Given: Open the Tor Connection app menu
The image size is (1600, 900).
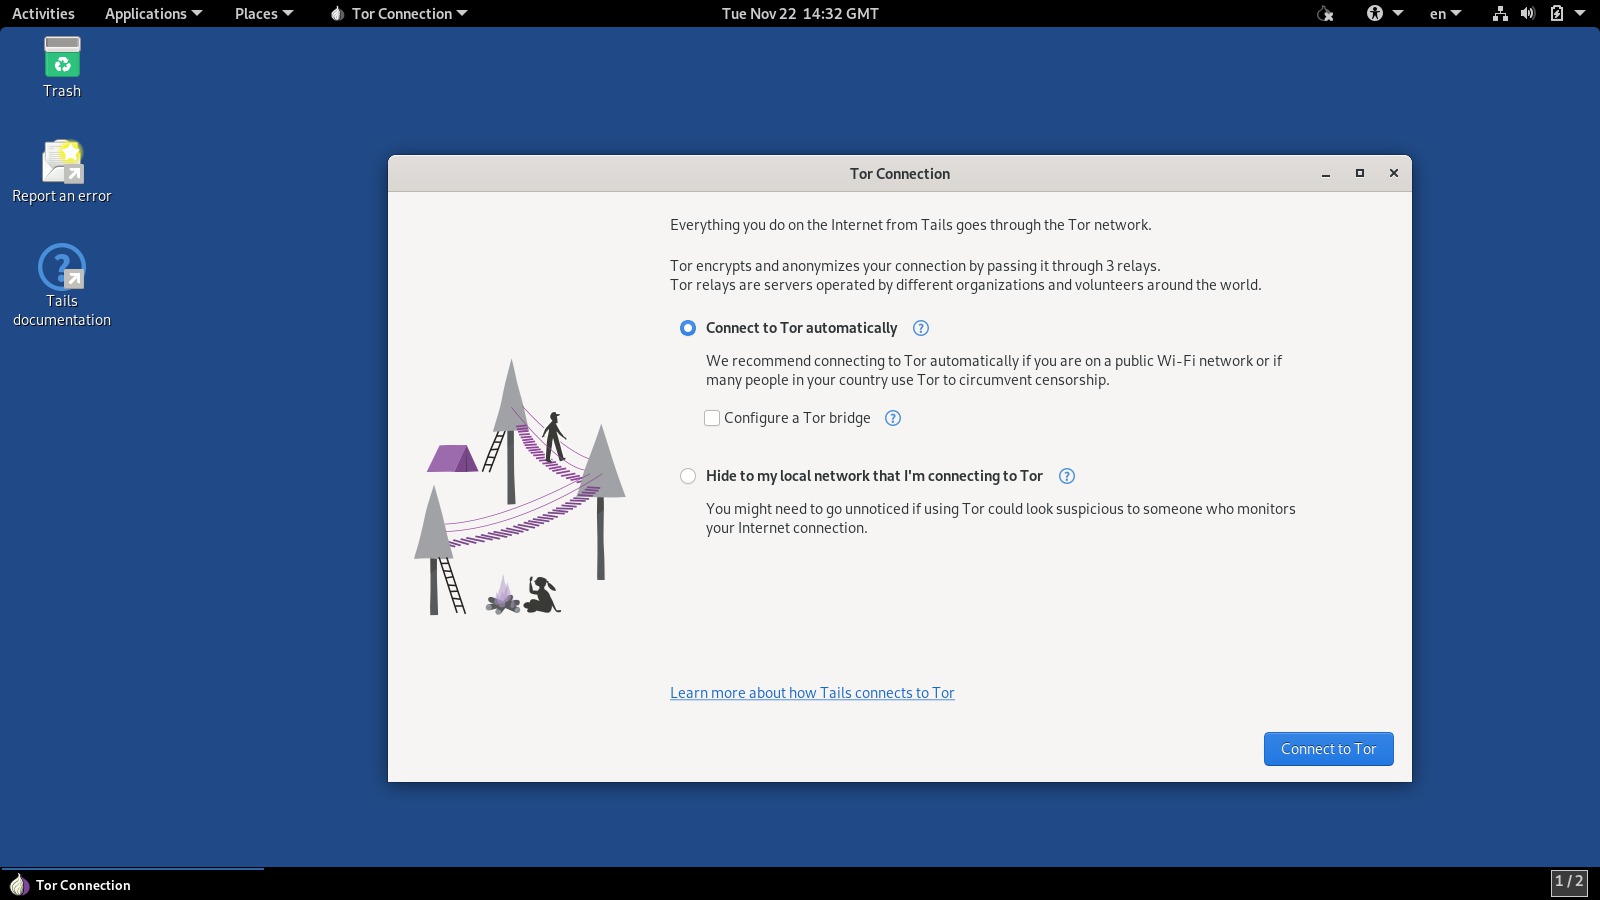Looking at the screenshot, I should [399, 14].
